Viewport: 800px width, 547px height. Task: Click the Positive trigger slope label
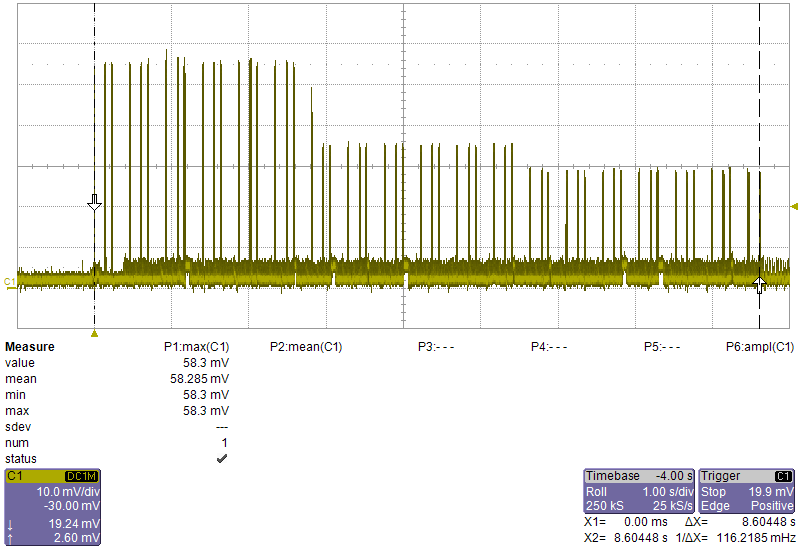tap(772, 506)
